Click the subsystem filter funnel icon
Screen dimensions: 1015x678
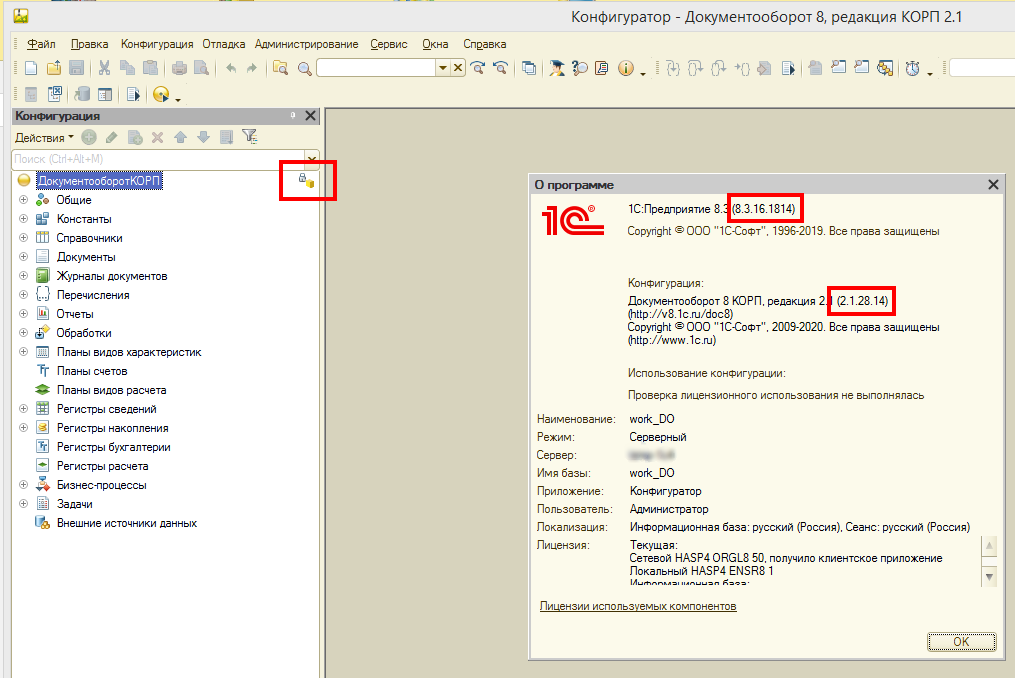click(250, 137)
